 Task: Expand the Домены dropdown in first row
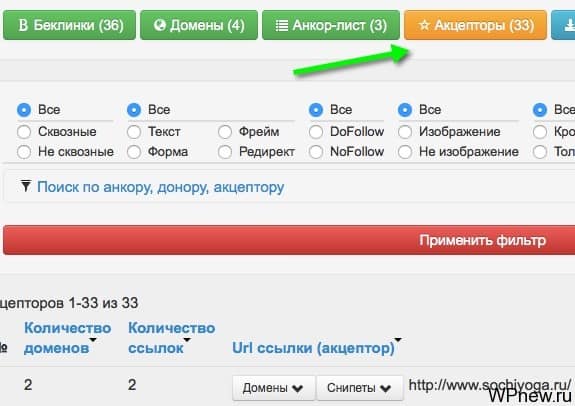(x=273, y=388)
